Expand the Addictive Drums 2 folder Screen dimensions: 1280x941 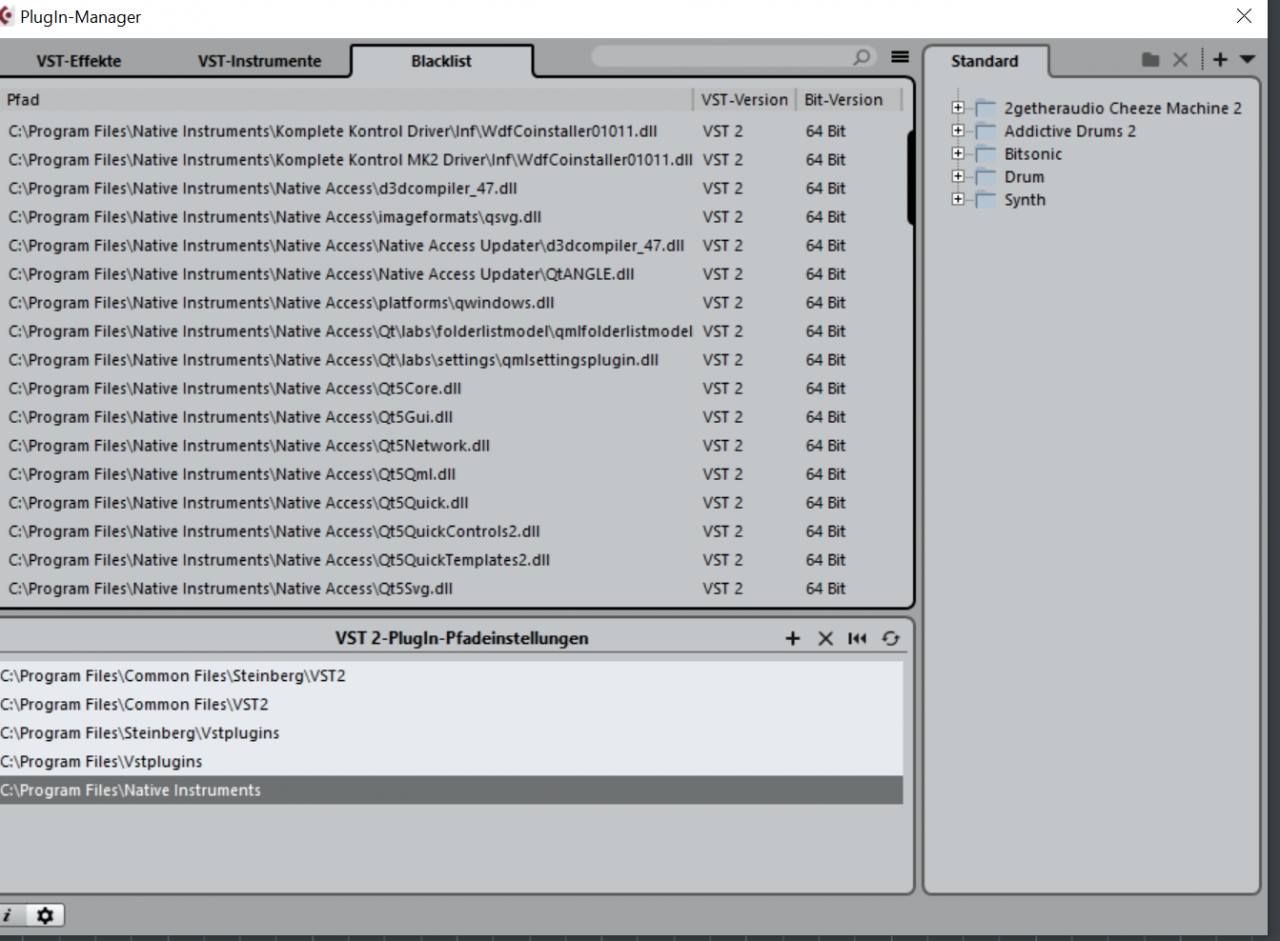click(958, 131)
